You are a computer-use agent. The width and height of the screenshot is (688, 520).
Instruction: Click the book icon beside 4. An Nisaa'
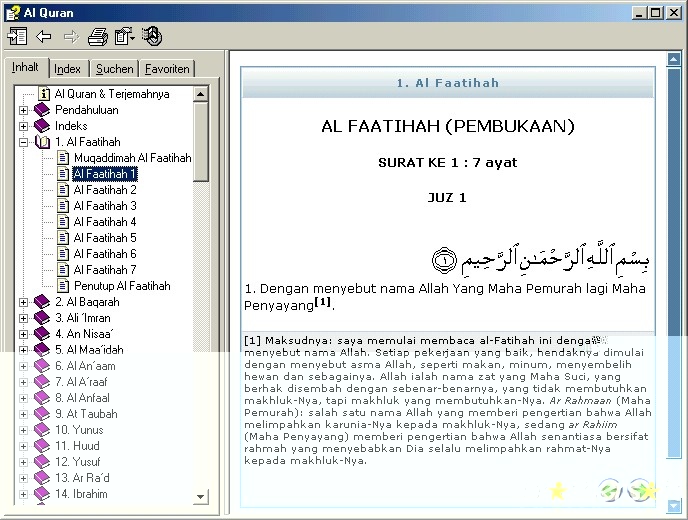pyautogui.click(x=42, y=334)
